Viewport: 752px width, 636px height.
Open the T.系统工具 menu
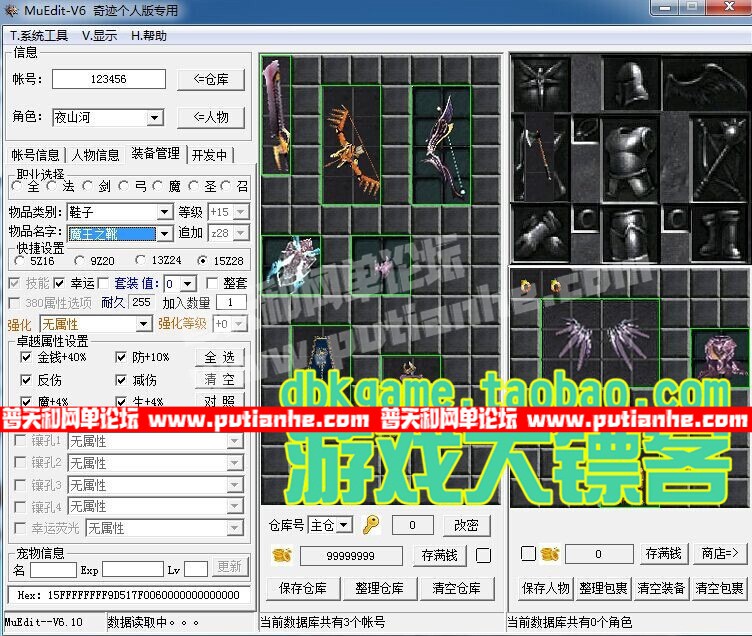coord(39,36)
